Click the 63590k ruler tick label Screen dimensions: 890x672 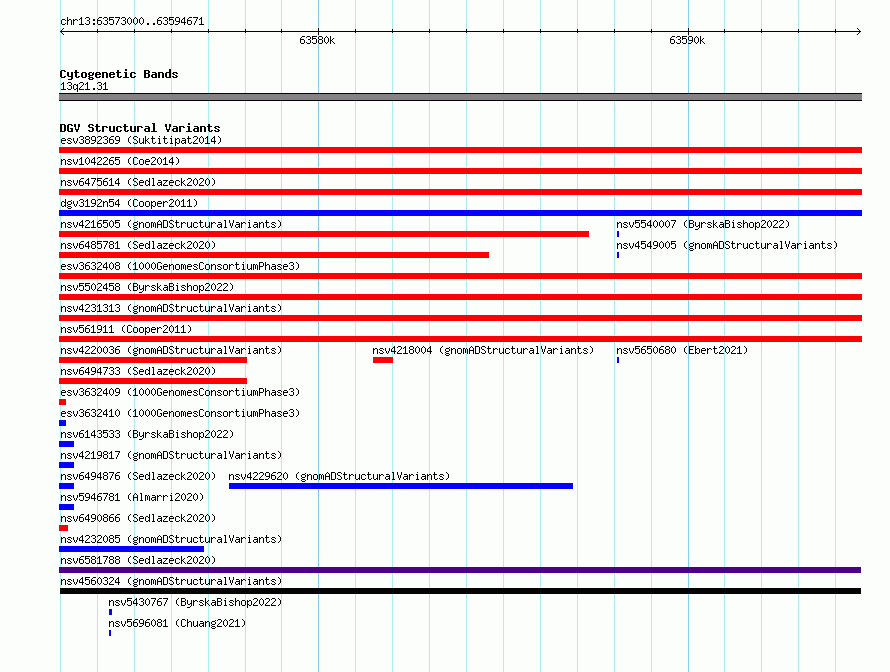(x=687, y=40)
